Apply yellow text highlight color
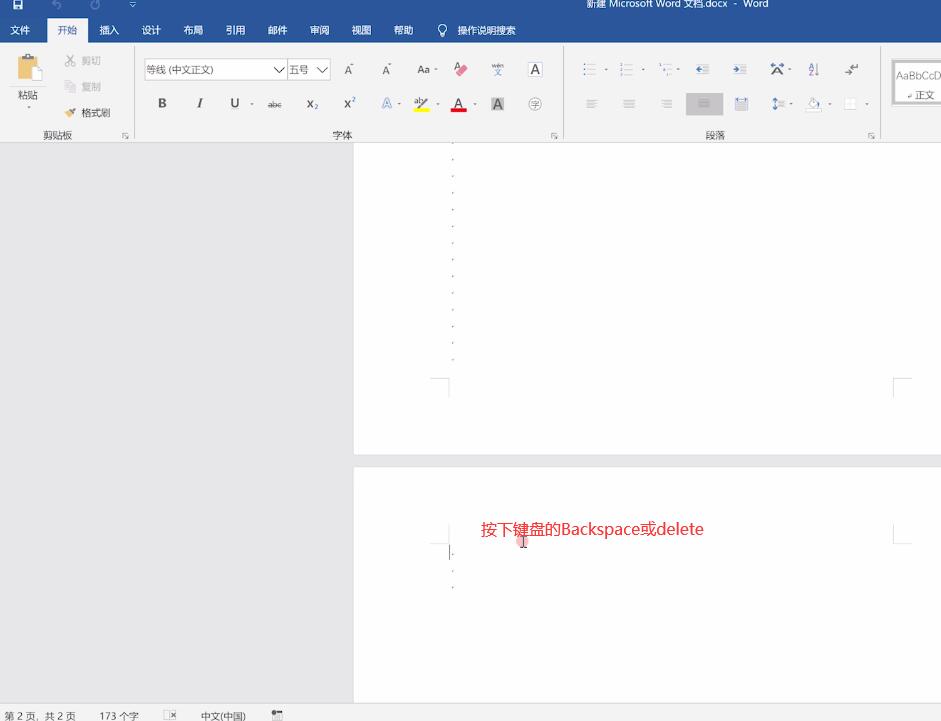The image size is (941, 721). pos(421,104)
